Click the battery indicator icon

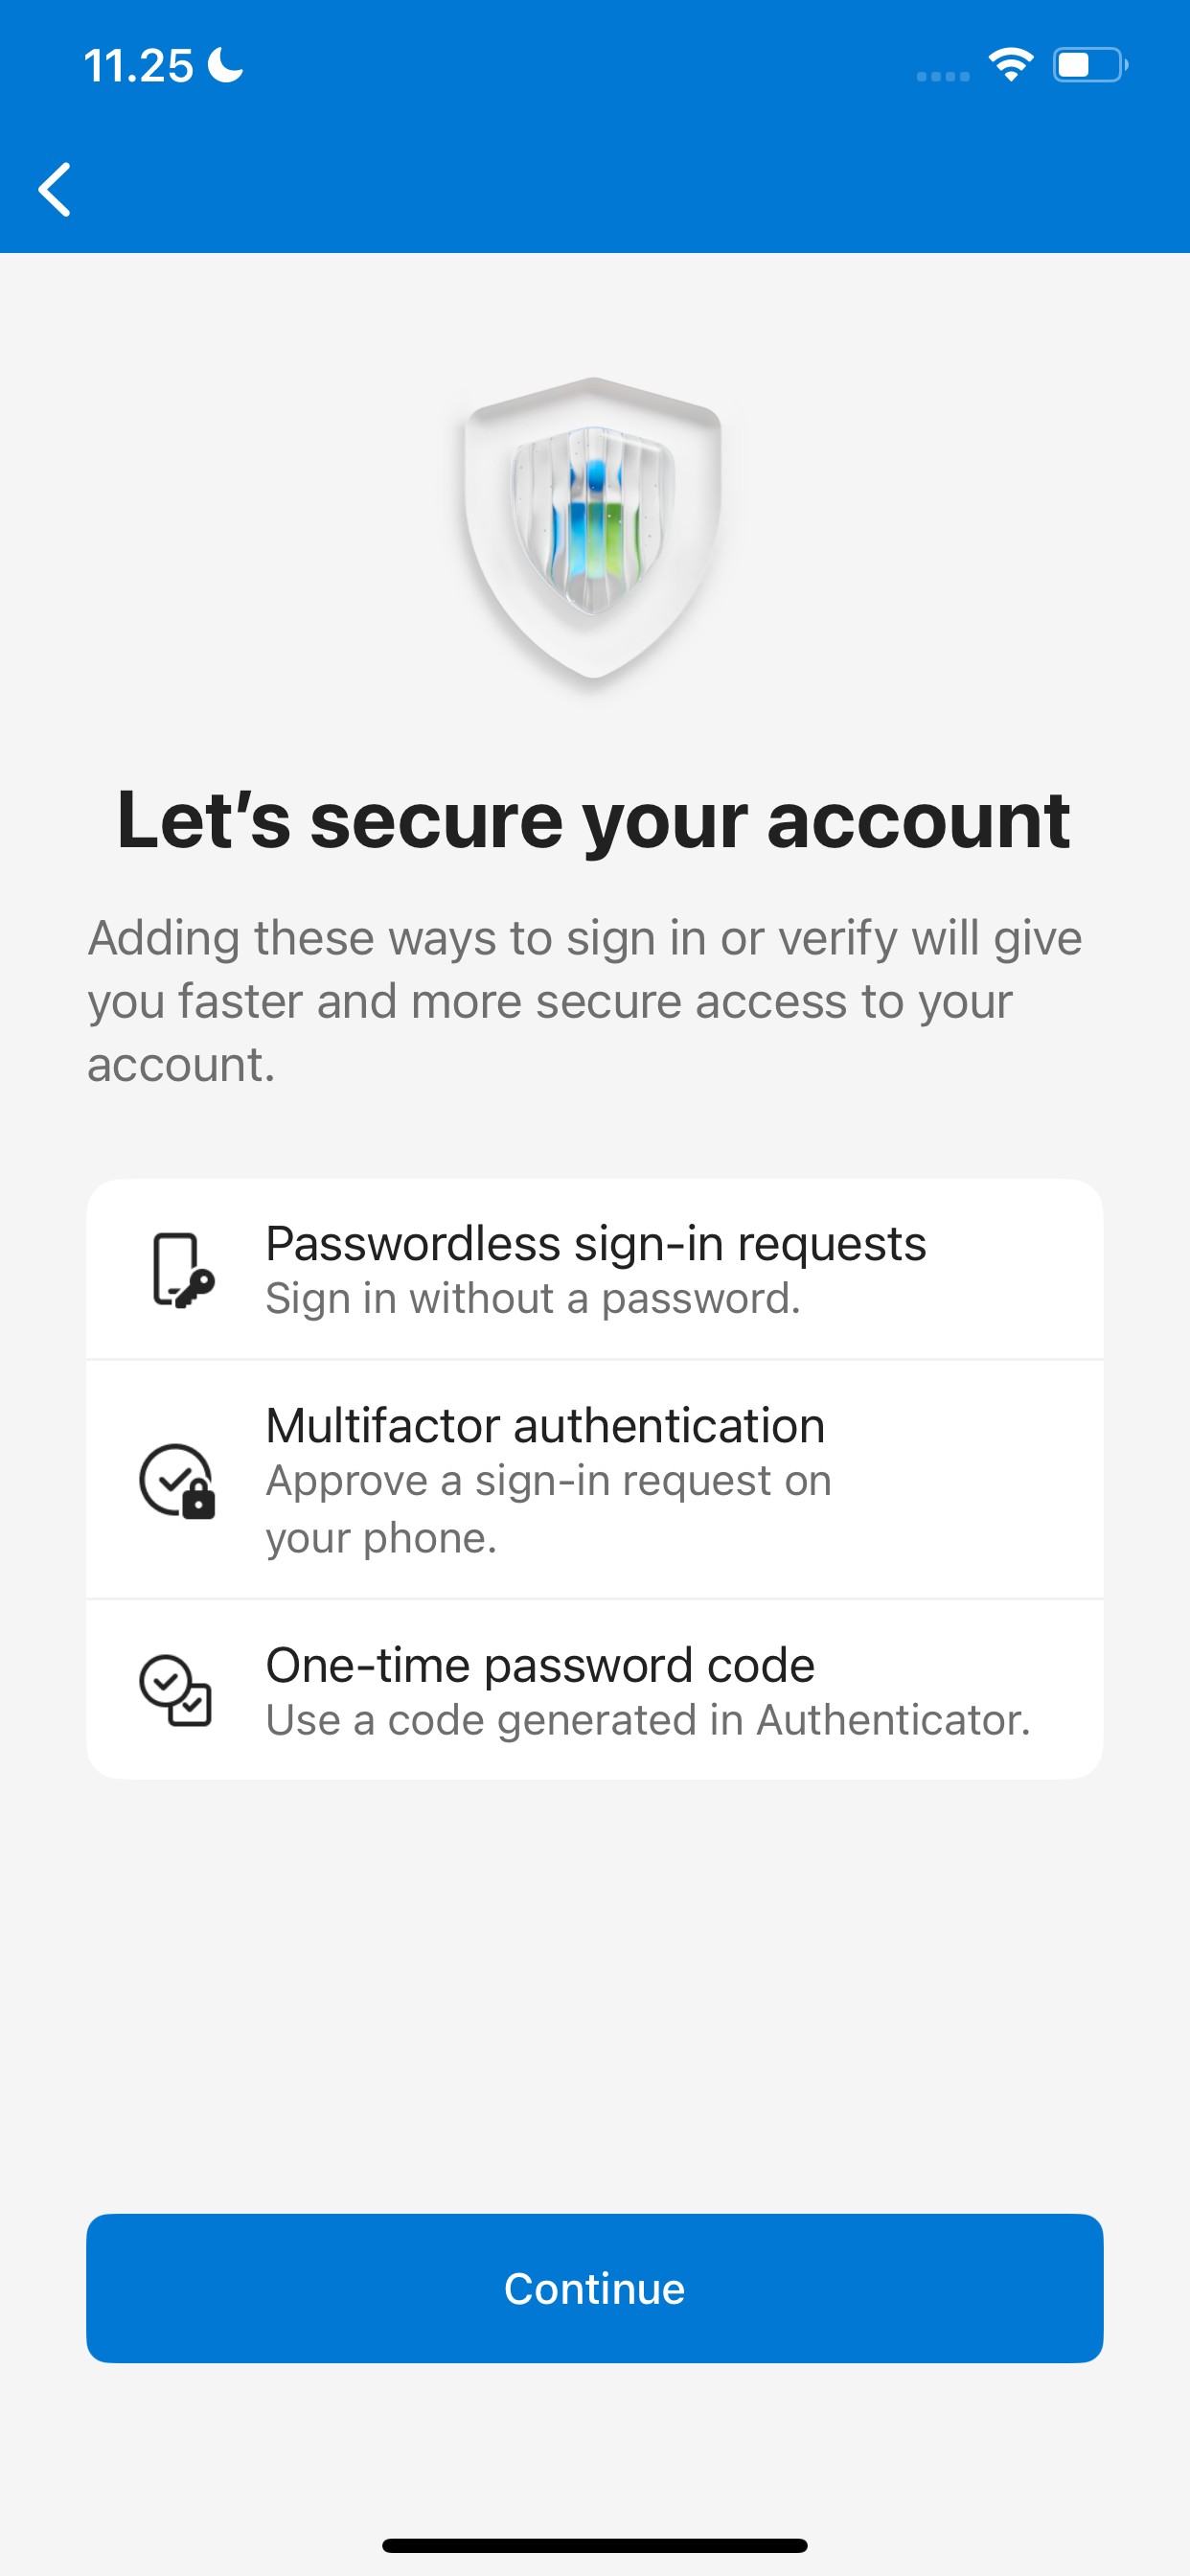tap(1088, 66)
